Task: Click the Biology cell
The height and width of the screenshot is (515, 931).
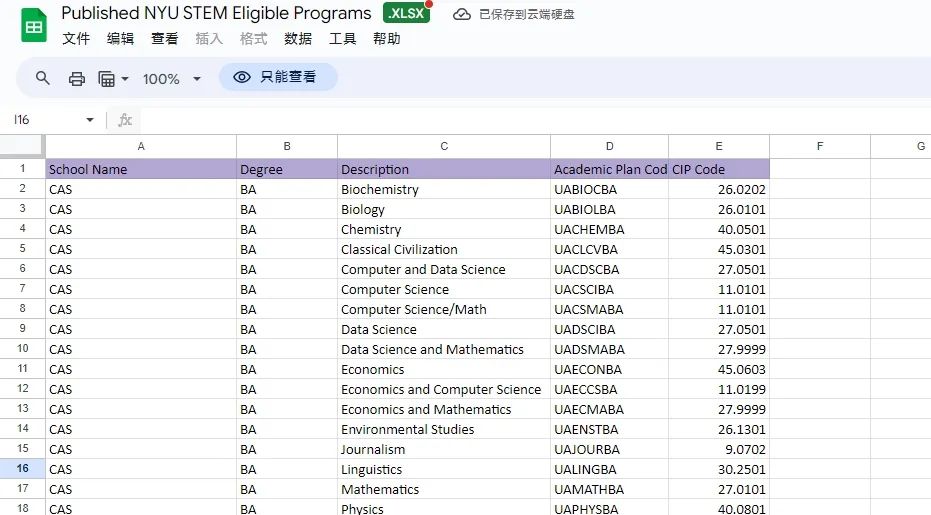Action: 444,210
